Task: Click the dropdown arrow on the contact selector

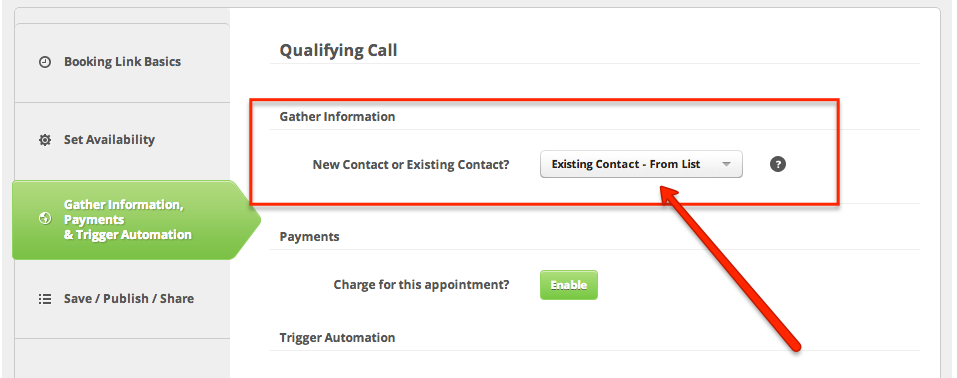Action: [726, 165]
